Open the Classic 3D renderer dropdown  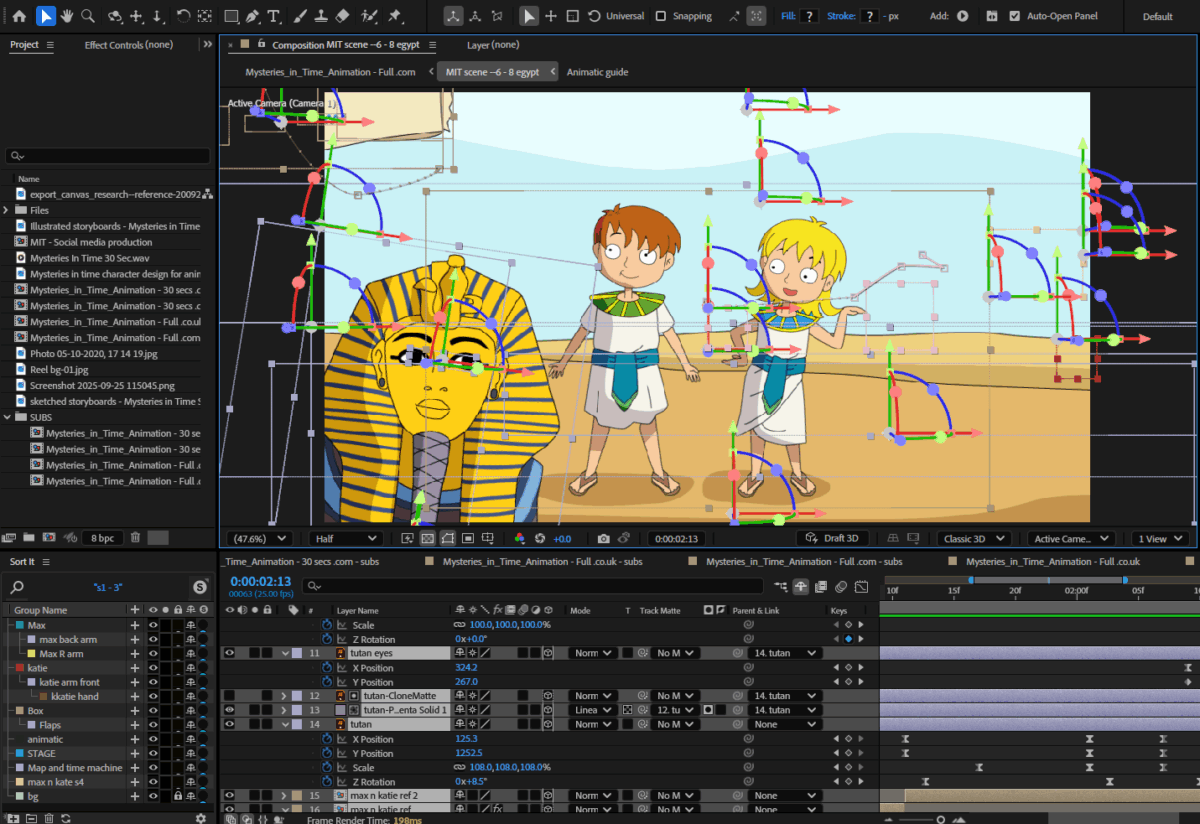pyautogui.click(x=972, y=539)
